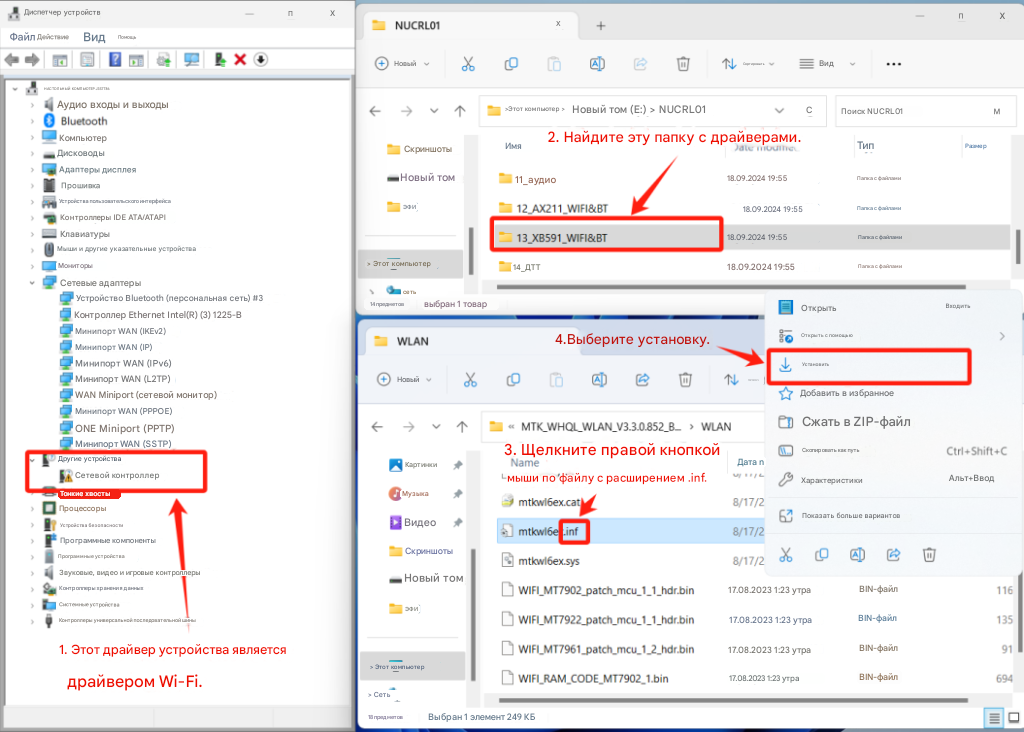Click the trash icon at context menu bottom
Viewport: 1024px width, 732px height.
tap(929, 554)
